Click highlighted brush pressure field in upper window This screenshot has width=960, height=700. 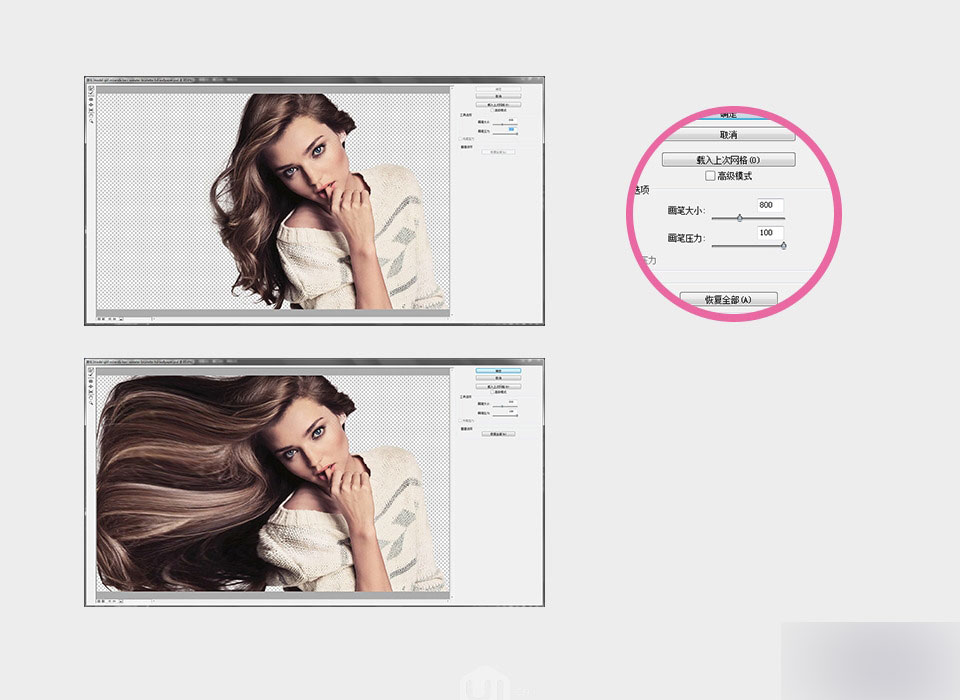point(512,129)
